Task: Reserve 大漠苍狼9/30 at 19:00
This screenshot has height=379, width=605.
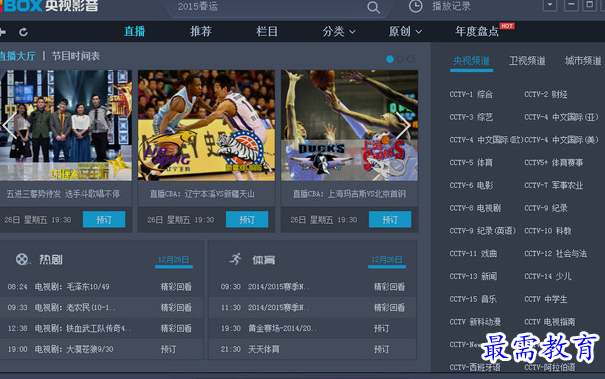Action: pyautogui.click(x=169, y=349)
